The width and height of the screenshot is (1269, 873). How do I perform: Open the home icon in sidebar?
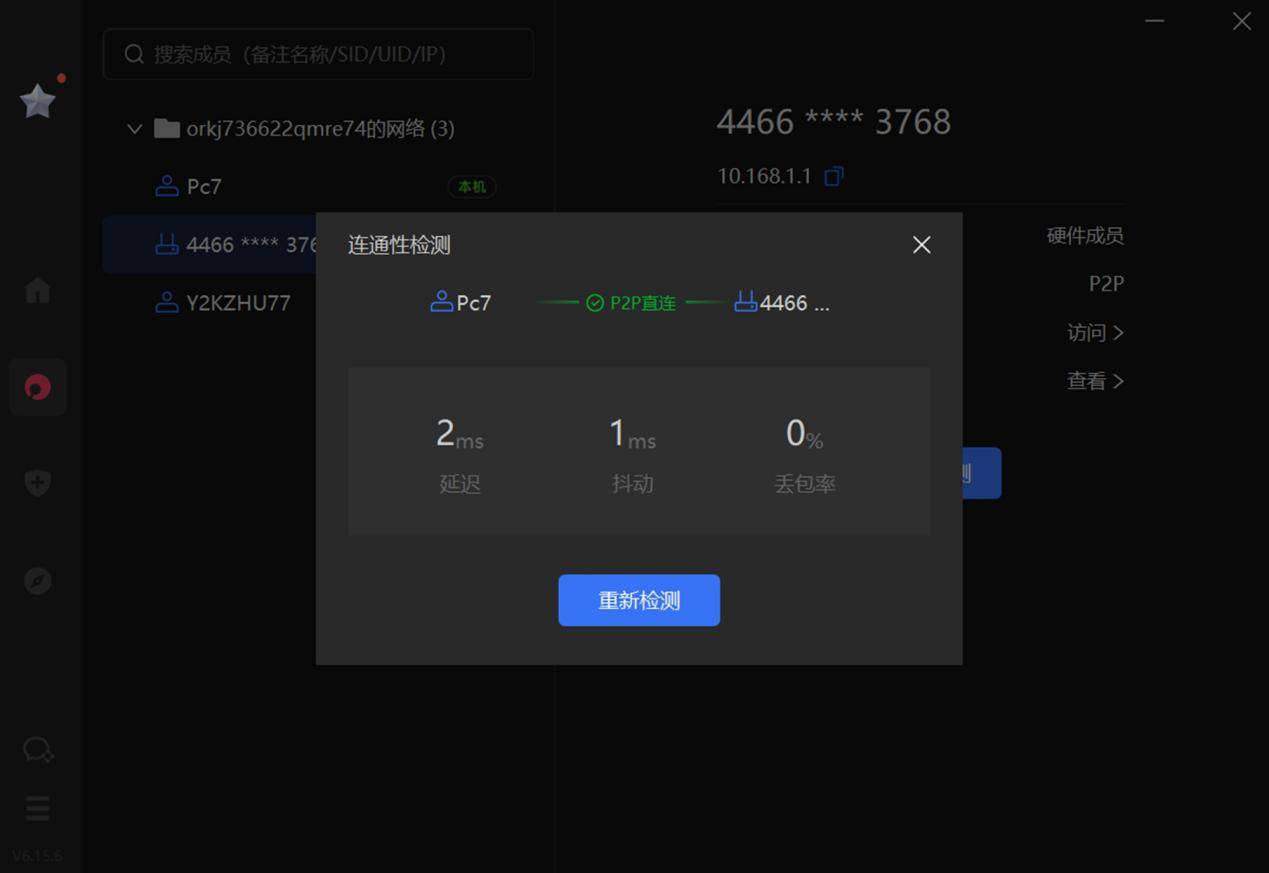click(x=38, y=290)
